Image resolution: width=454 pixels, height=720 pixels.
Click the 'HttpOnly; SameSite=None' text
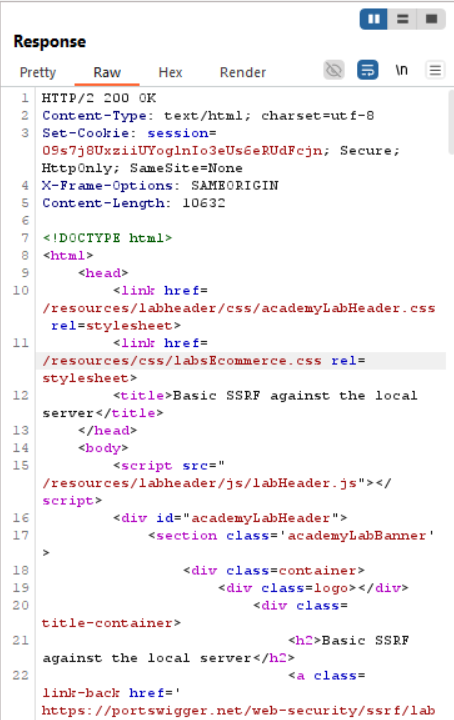click(x=142, y=168)
